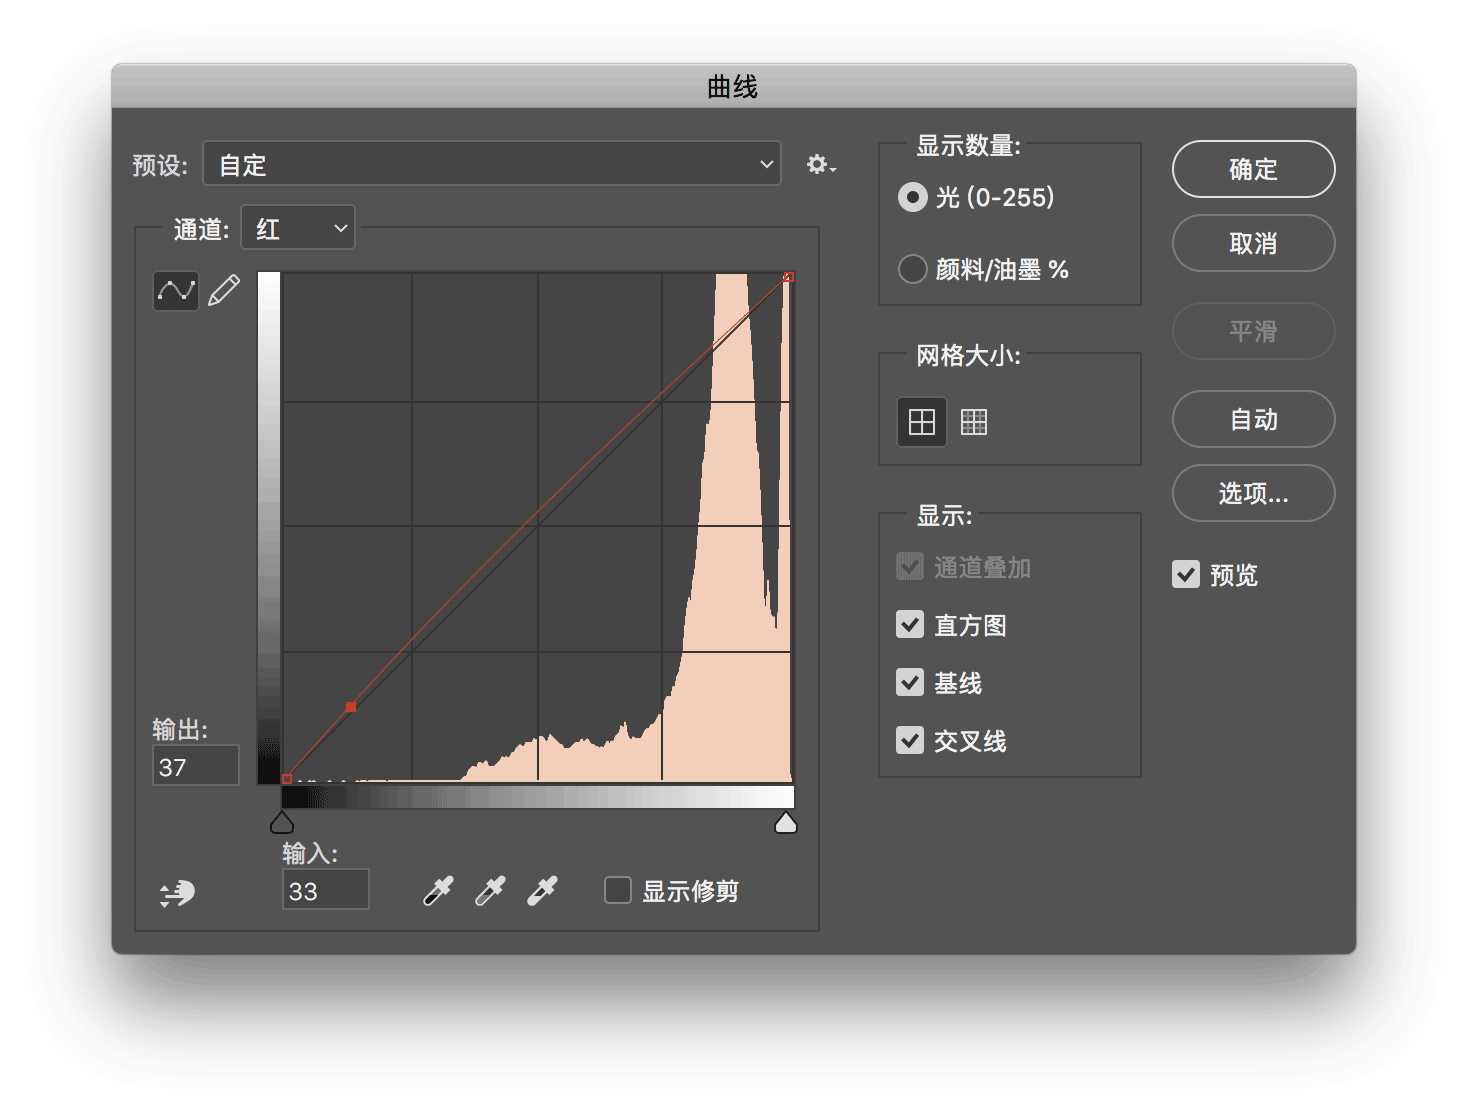Select the edit-points curve tool

coord(176,291)
